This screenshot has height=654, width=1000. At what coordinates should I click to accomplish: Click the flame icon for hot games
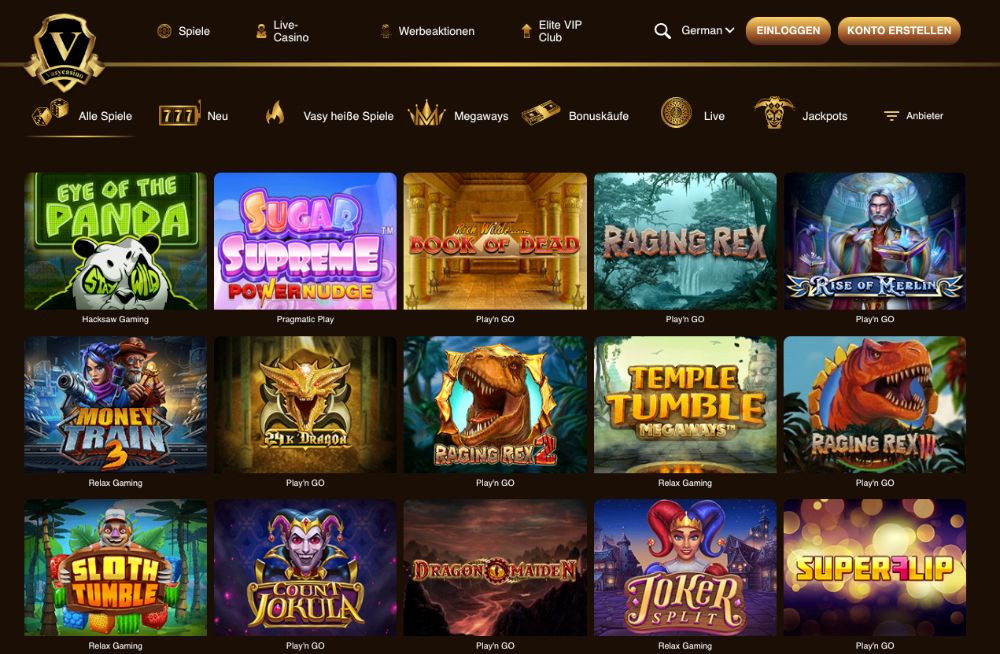(x=275, y=114)
